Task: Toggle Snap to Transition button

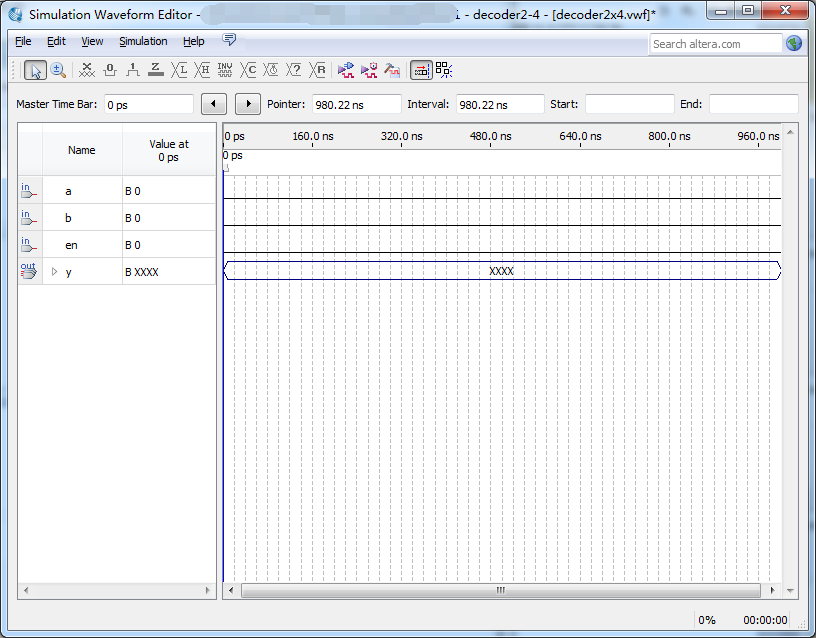Action: (421, 70)
